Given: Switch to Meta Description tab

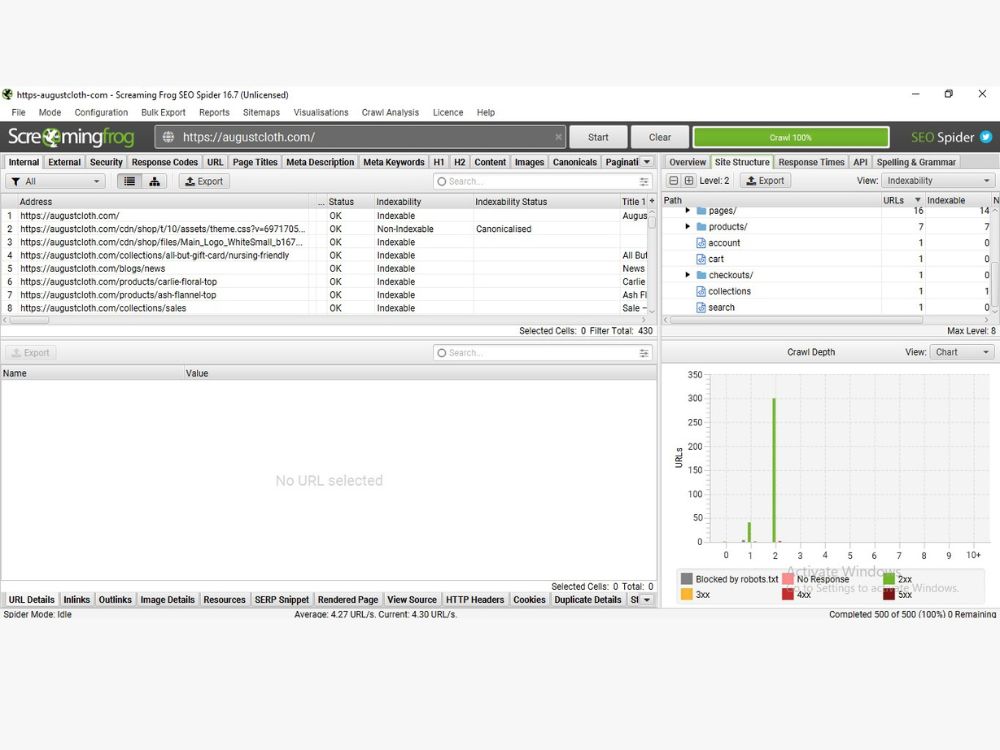Looking at the screenshot, I should coord(320,162).
